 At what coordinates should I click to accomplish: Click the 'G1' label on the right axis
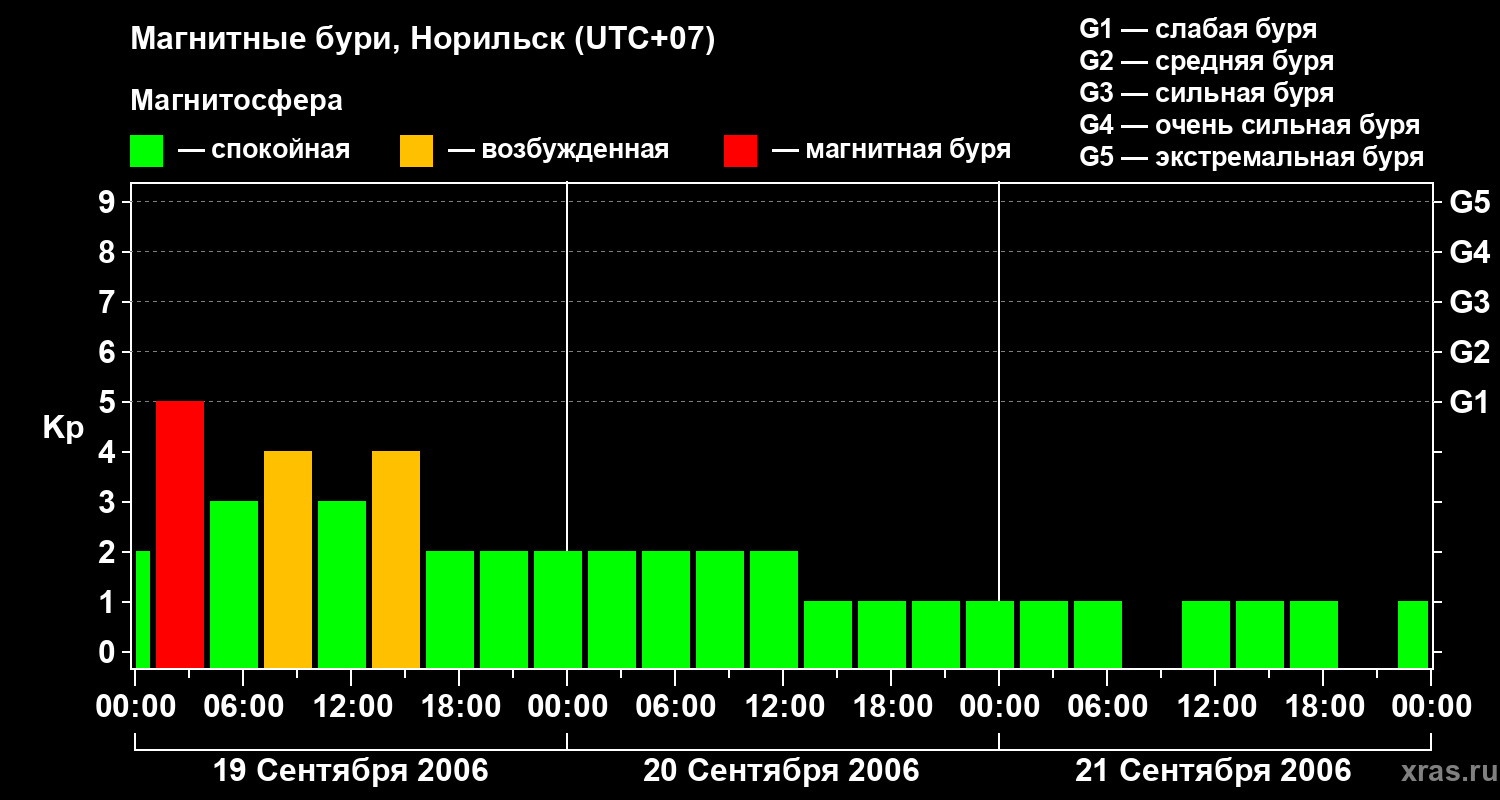click(1470, 402)
